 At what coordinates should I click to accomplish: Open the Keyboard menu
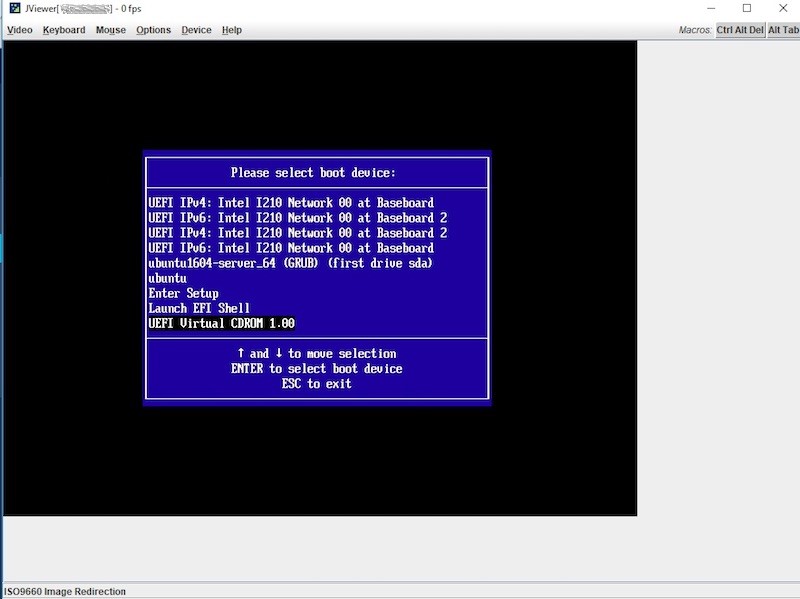coord(64,29)
